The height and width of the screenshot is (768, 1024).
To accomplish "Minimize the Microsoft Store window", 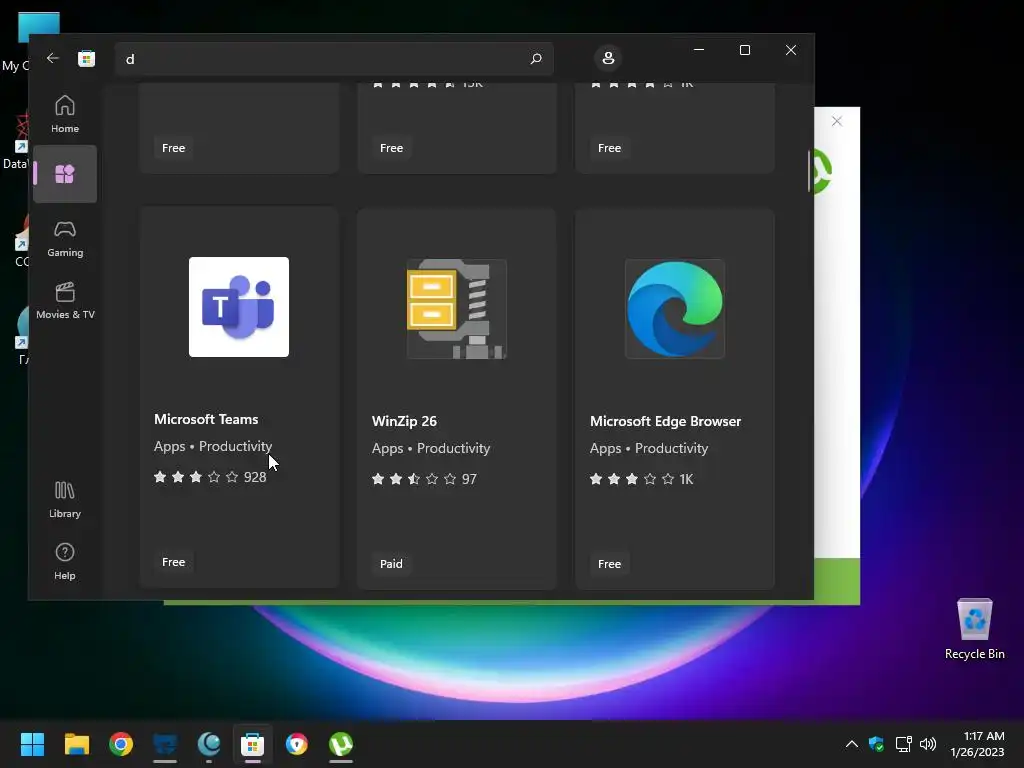I will [x=699, y=50].
